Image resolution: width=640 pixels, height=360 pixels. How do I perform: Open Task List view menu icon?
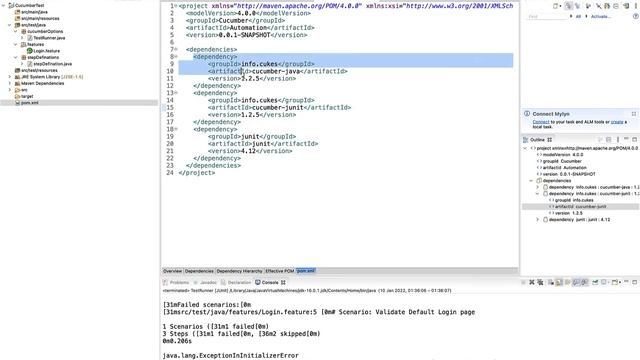tap(636, 6)
